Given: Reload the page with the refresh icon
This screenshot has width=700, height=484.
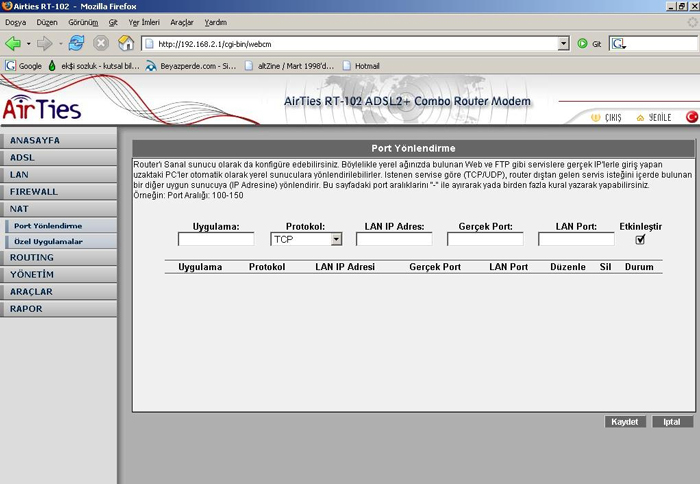Looking at the screenshot, I should coord(76,43).
